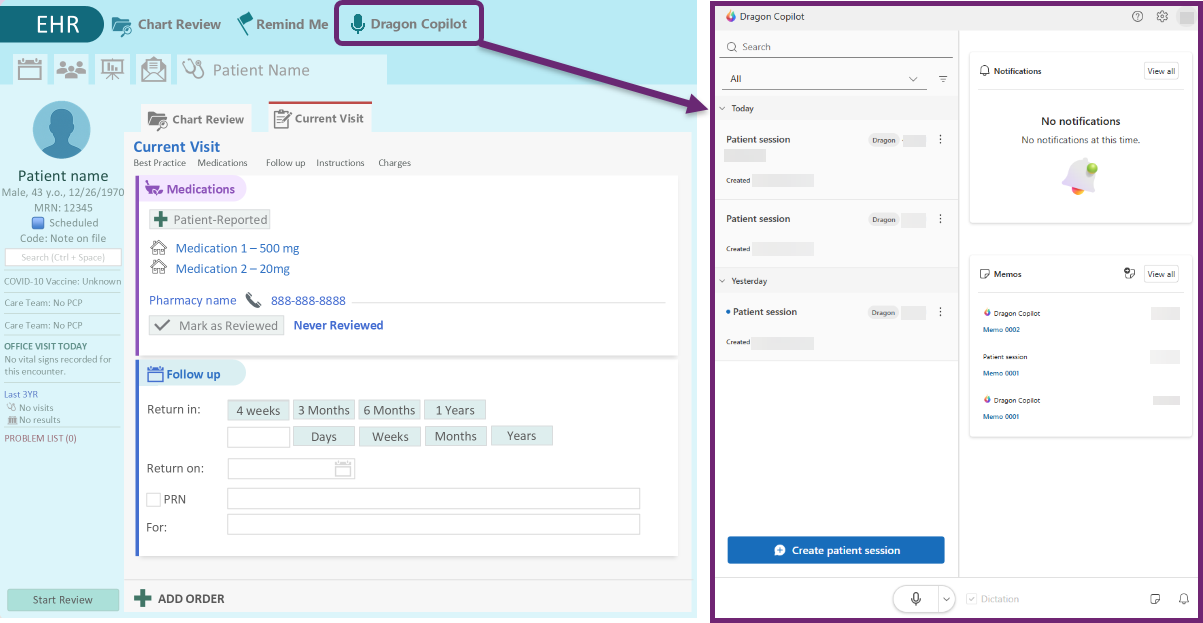Image resolution: width=1203 pixels, height=623 pixels.
Task: Open Medication 2 – 20mg
Action: (233, 269)
